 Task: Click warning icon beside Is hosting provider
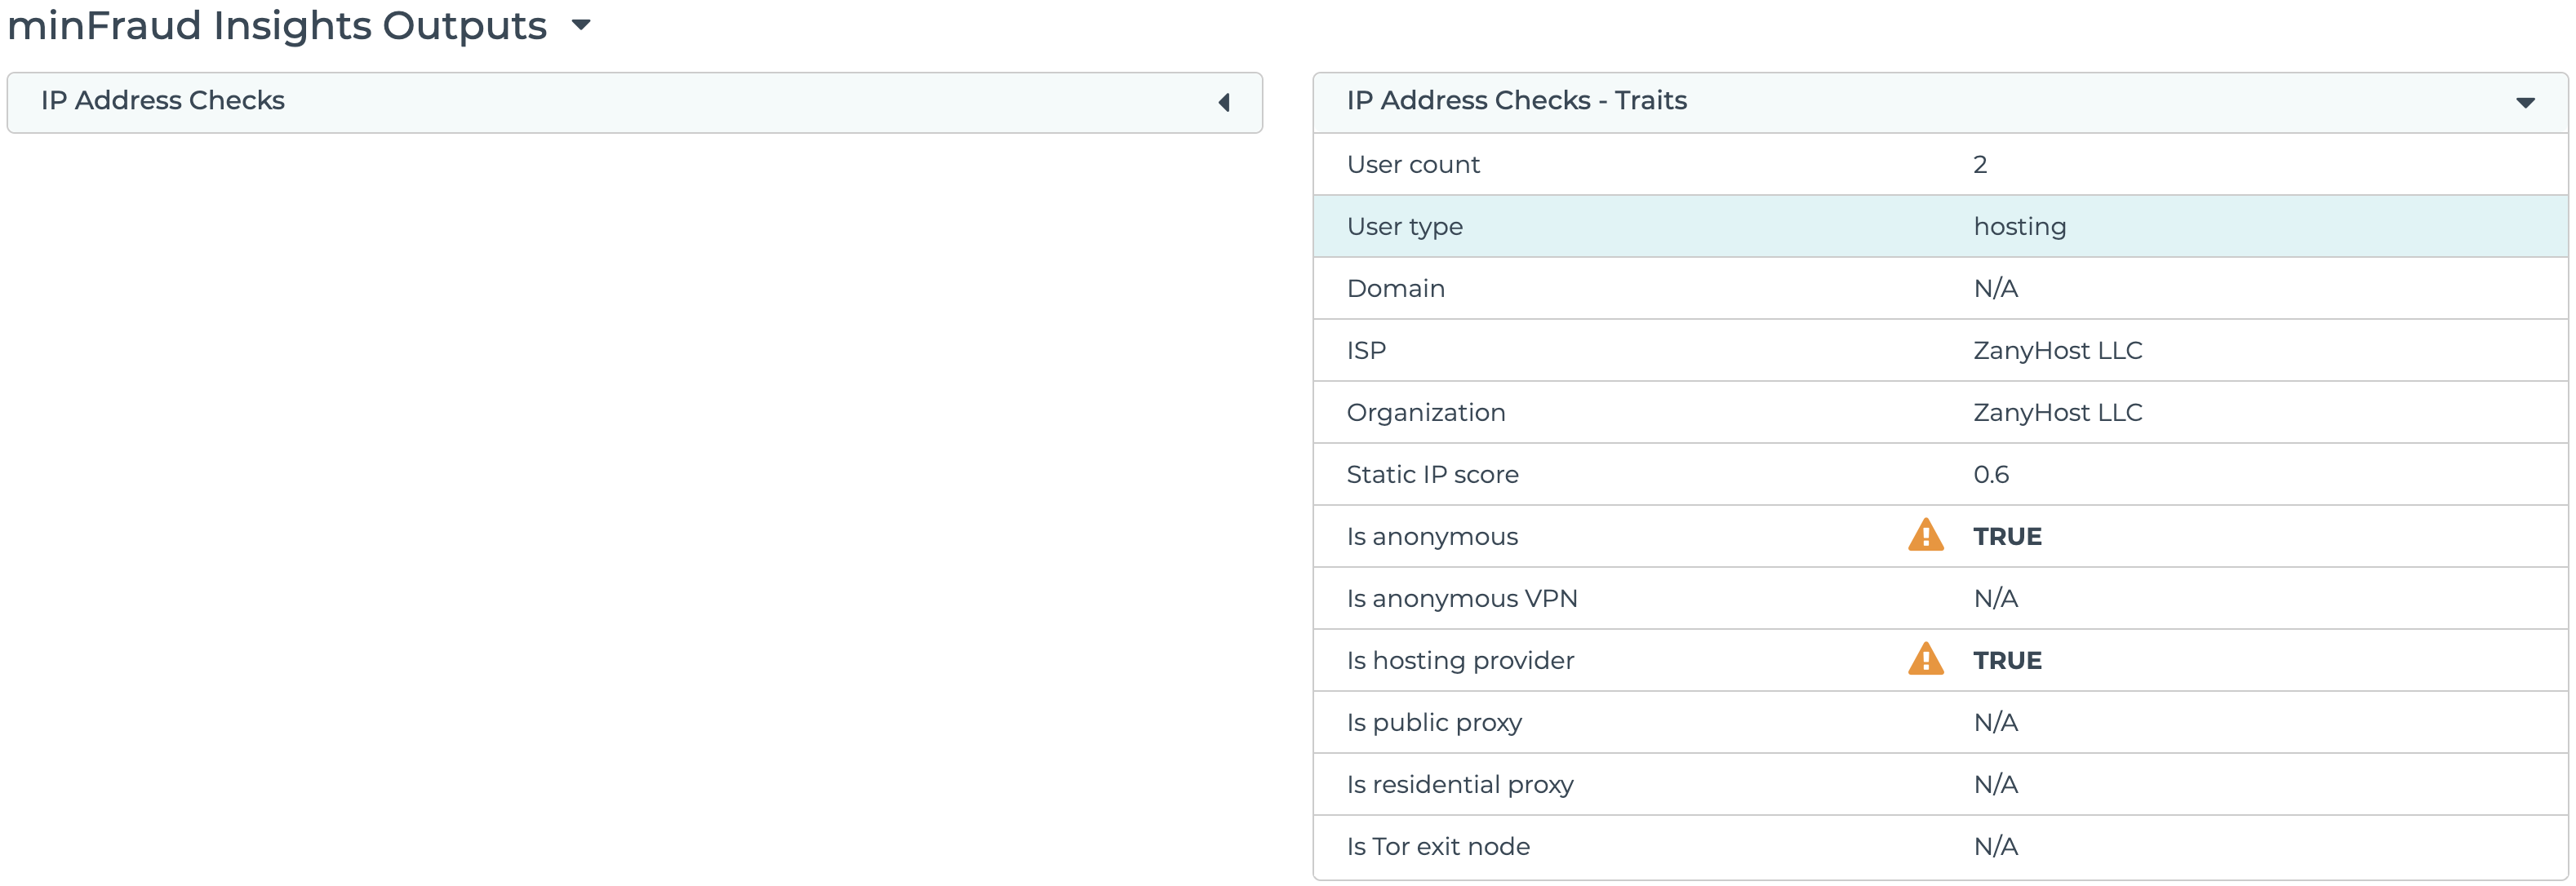[x=1925, y=660]
